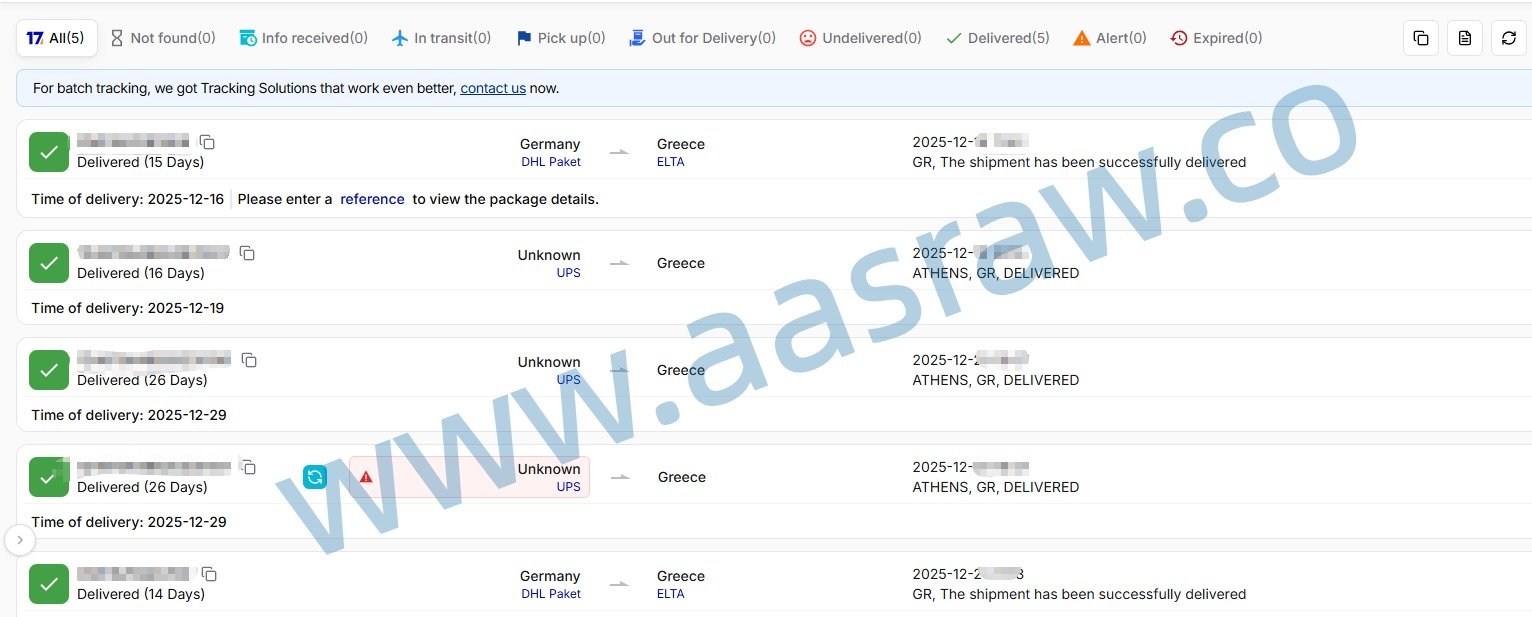Open carrier selector for highlighted Unknown UPS
Screen dimensions: 1532x617
tap(548, 477)
